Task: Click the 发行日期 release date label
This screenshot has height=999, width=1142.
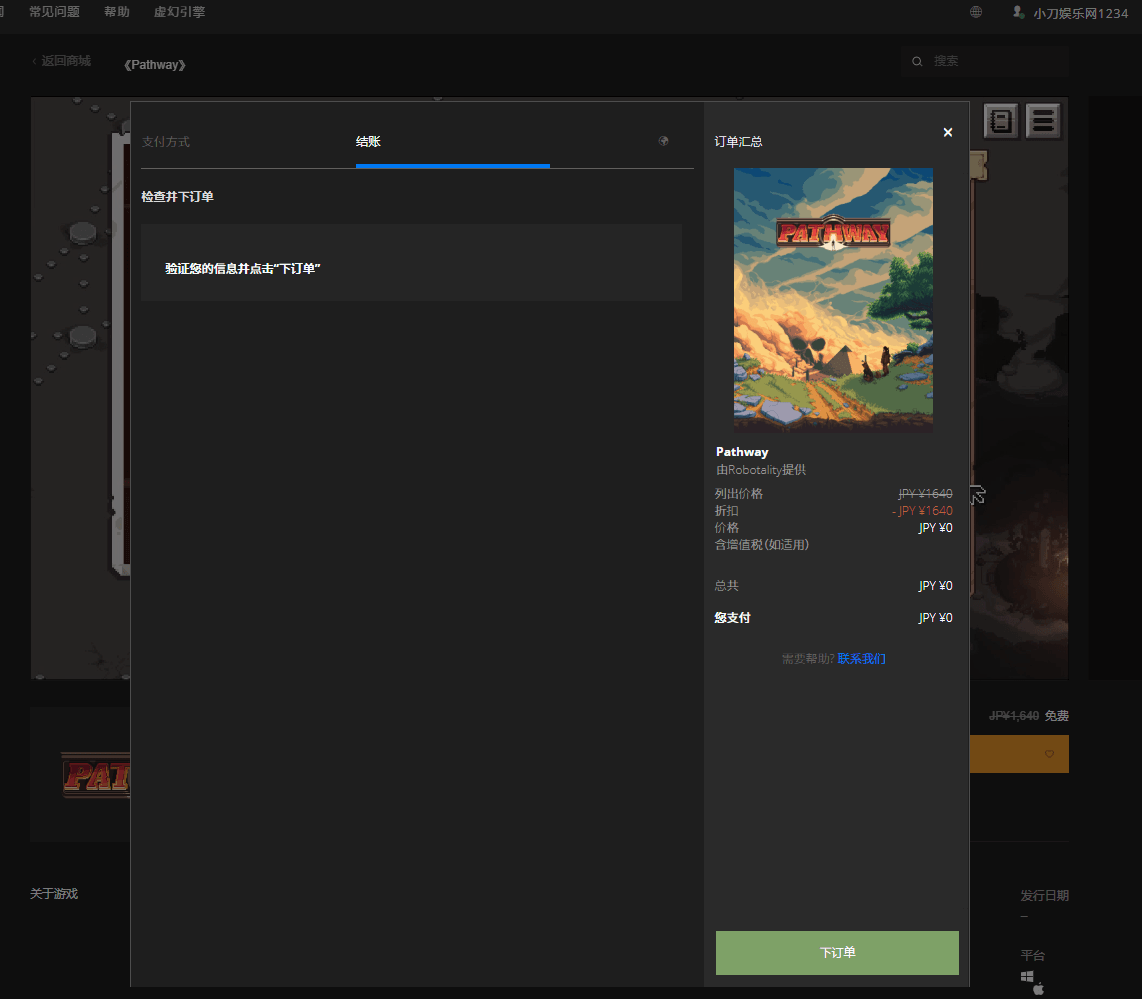Action: [1044, 896]
